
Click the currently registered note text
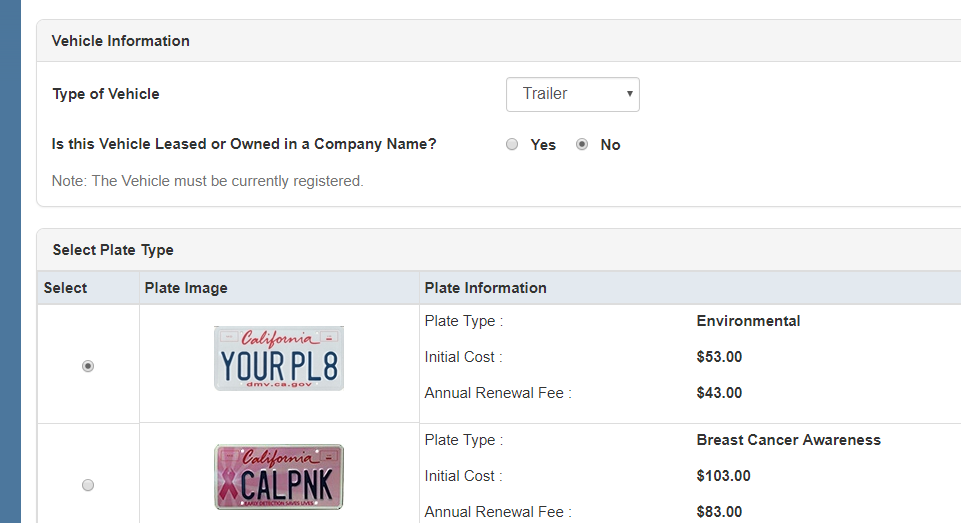point(207,181)
